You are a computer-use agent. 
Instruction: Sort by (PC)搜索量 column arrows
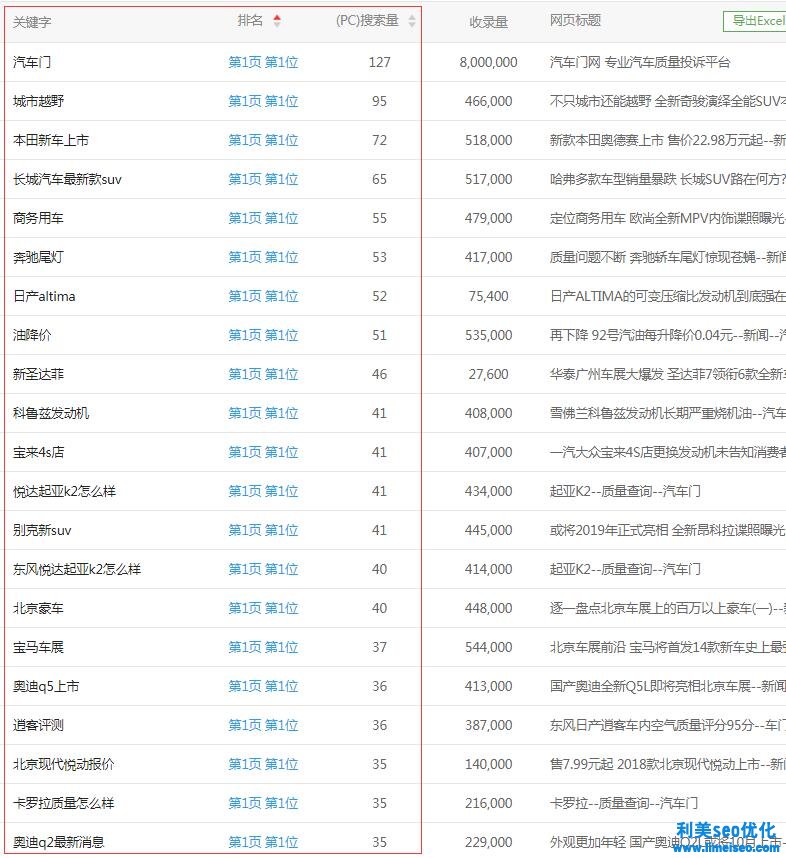[412, 21]
